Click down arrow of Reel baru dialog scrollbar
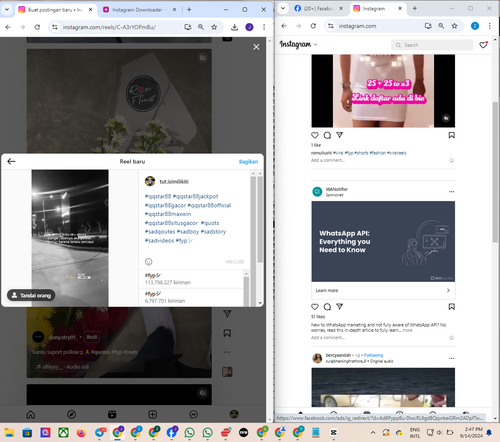 (260, 303)
